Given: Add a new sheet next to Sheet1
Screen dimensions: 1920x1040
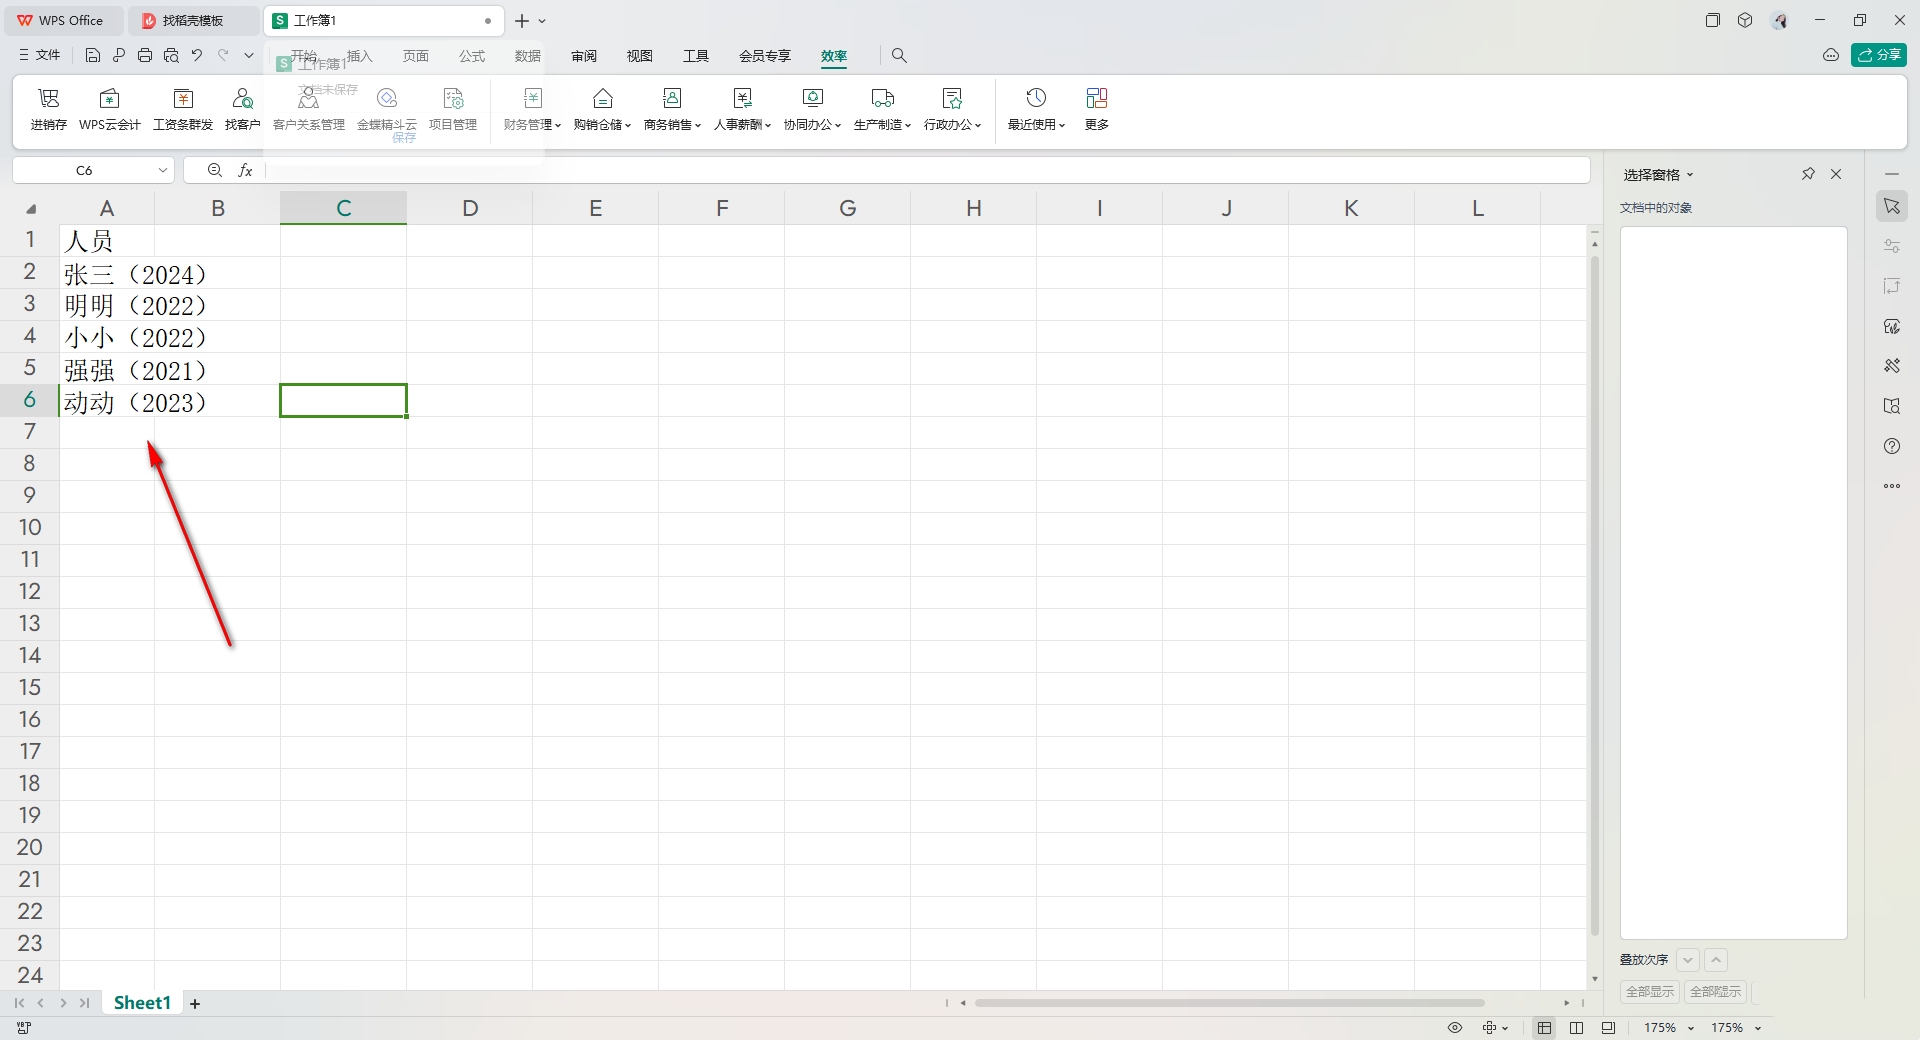Looking at the screenshot, I should [x=195, y=1004].
